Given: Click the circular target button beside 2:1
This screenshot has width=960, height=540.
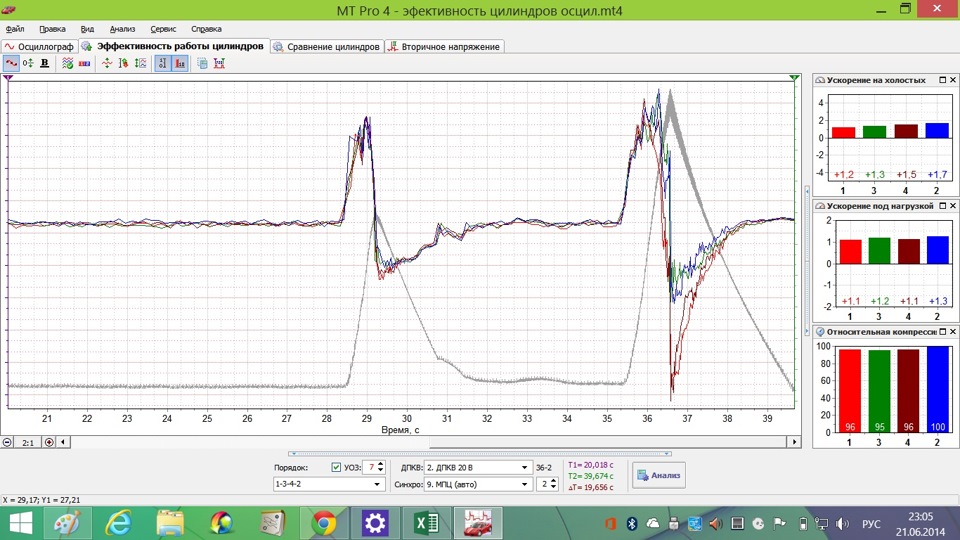Looking at the screenshot, I should (x=49, y=442).
